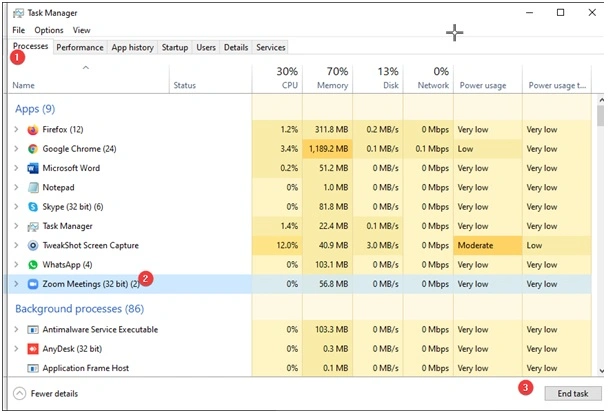The image size is (608, 413).
Task: Switch to the Performance tab
Action: pyautogui.click(x=80, y=47)
